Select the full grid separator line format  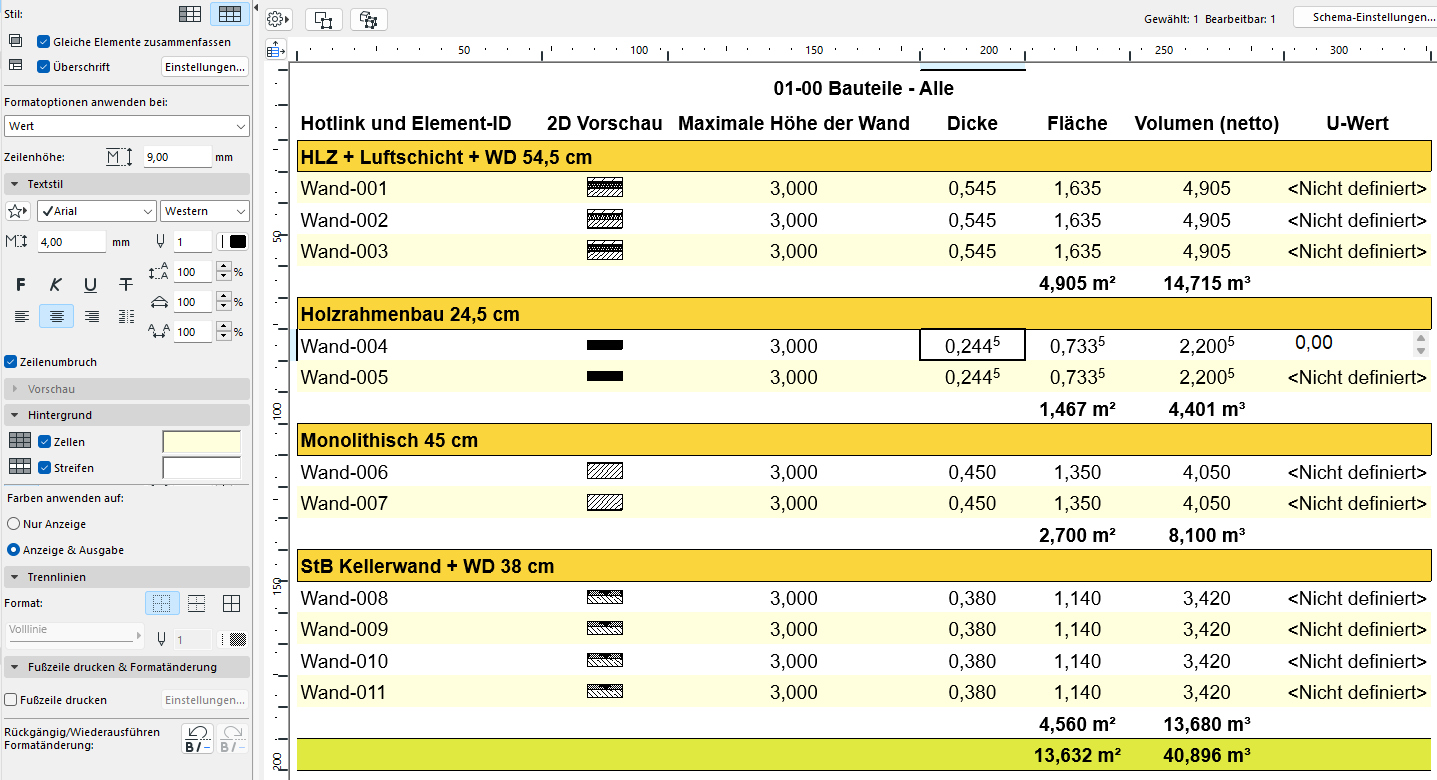point(231,604)
